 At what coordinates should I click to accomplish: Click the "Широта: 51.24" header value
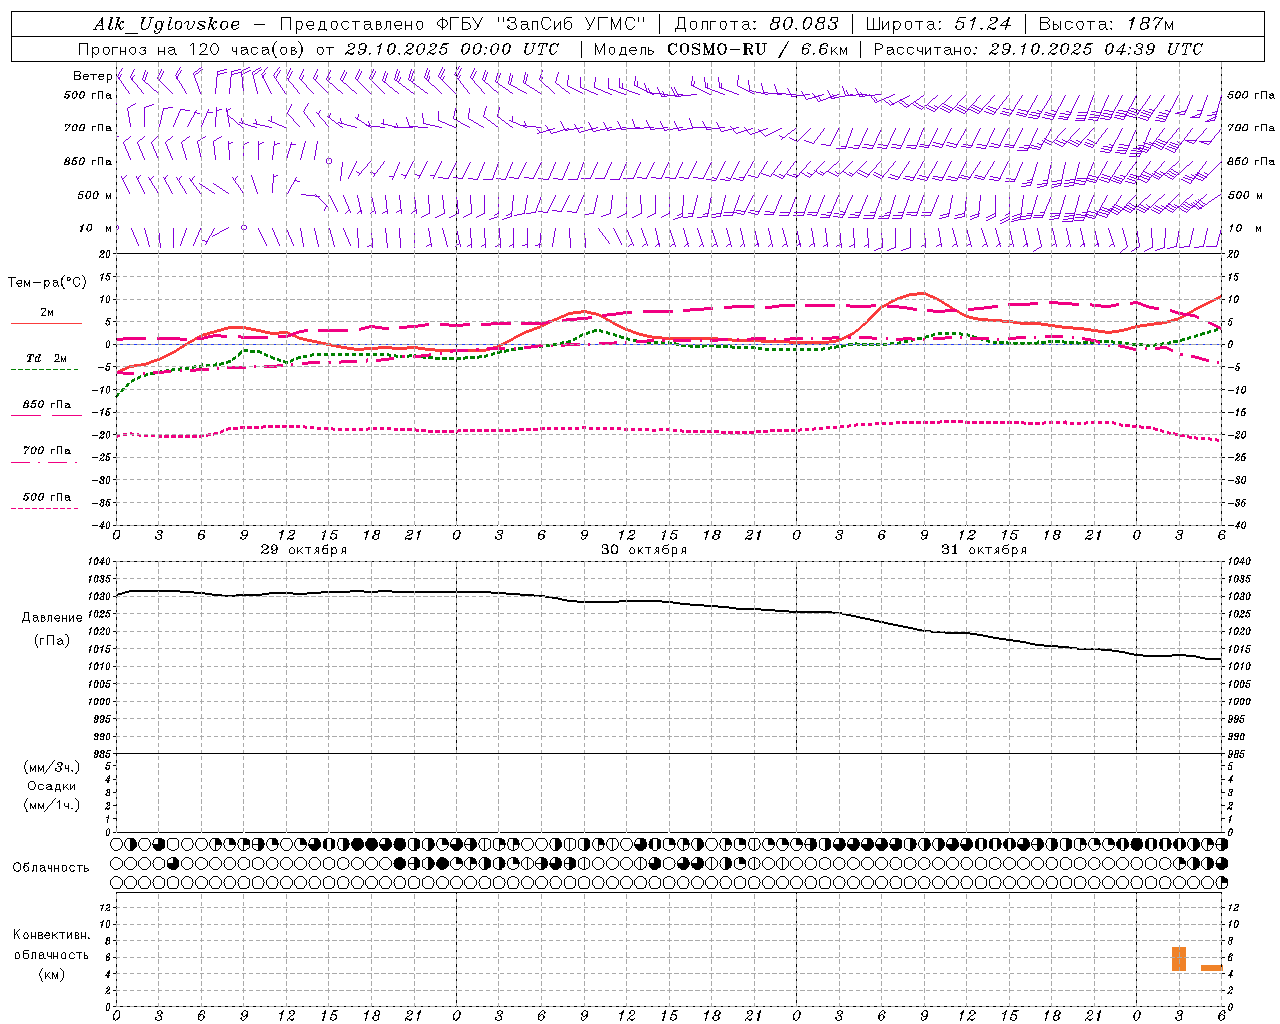tap(938, 24)
